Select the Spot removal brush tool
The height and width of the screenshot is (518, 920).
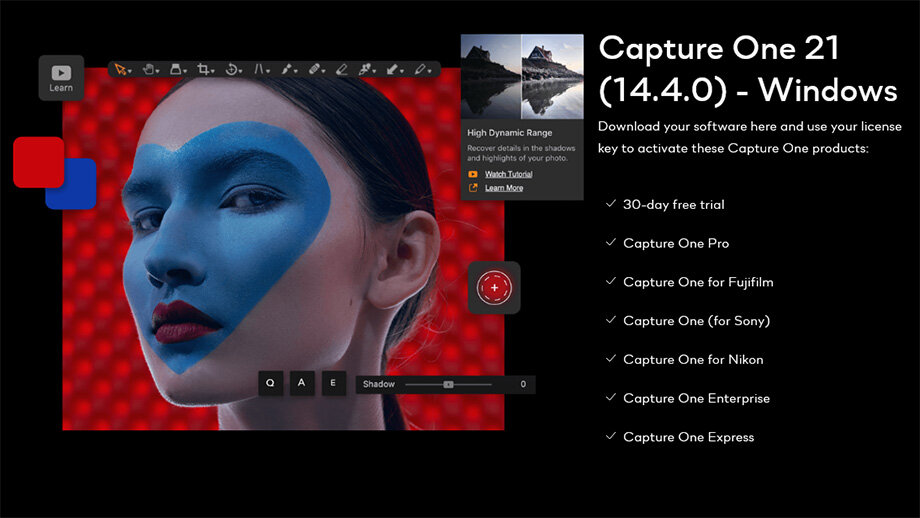(287, 69)
